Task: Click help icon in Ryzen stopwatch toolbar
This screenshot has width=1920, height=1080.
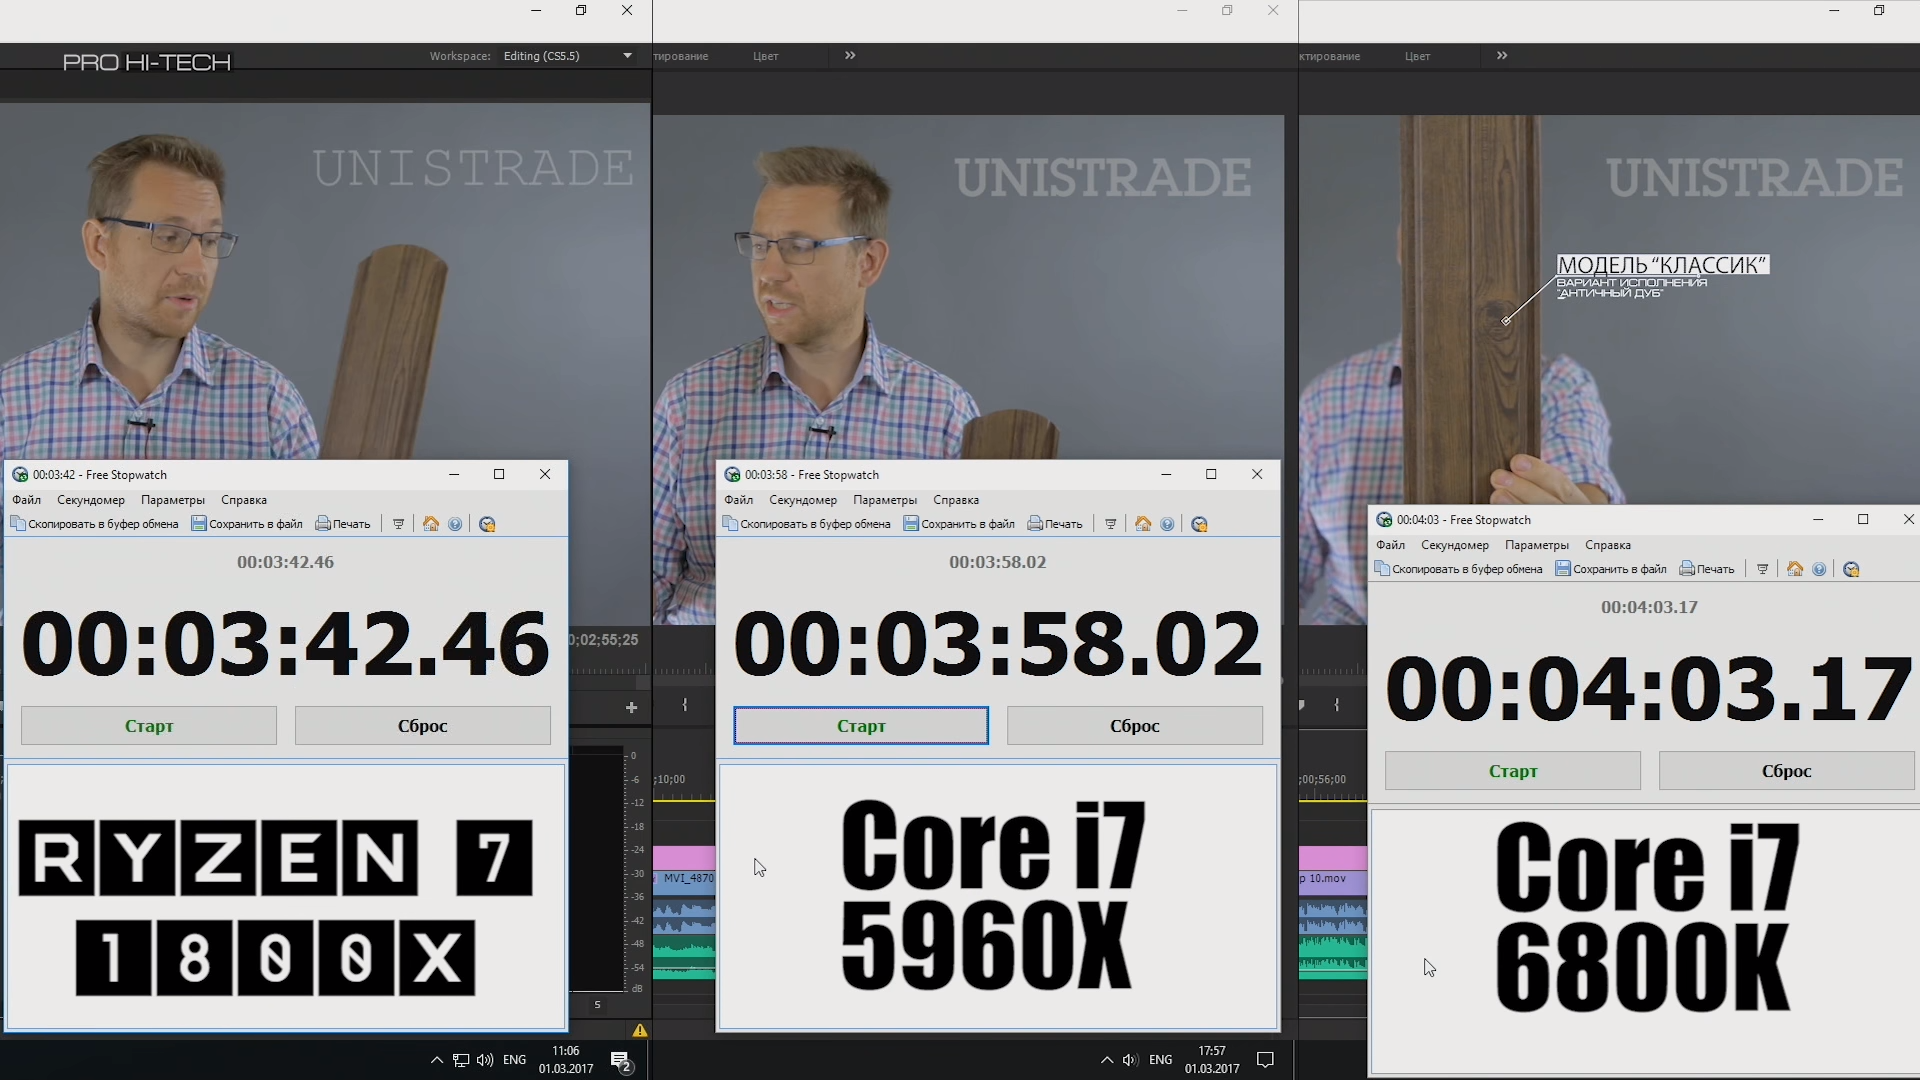Action: (x=455, y=524)
